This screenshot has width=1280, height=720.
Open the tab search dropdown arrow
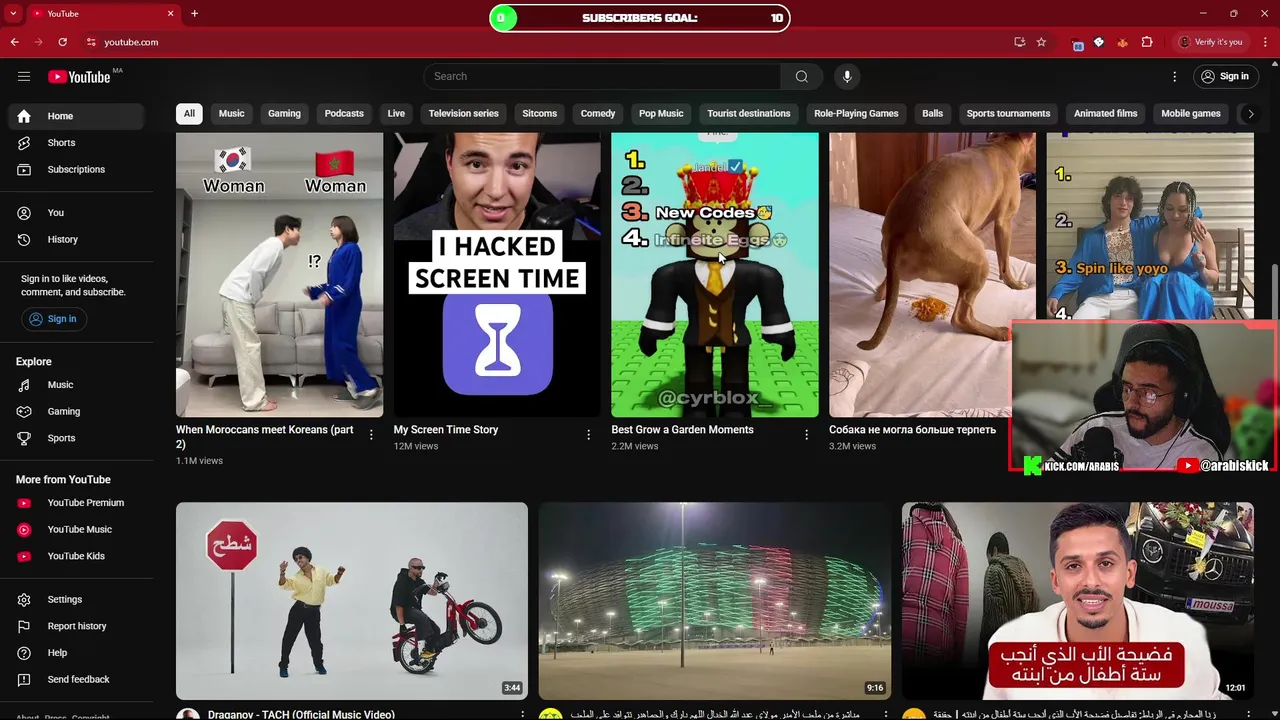point(13,13)
